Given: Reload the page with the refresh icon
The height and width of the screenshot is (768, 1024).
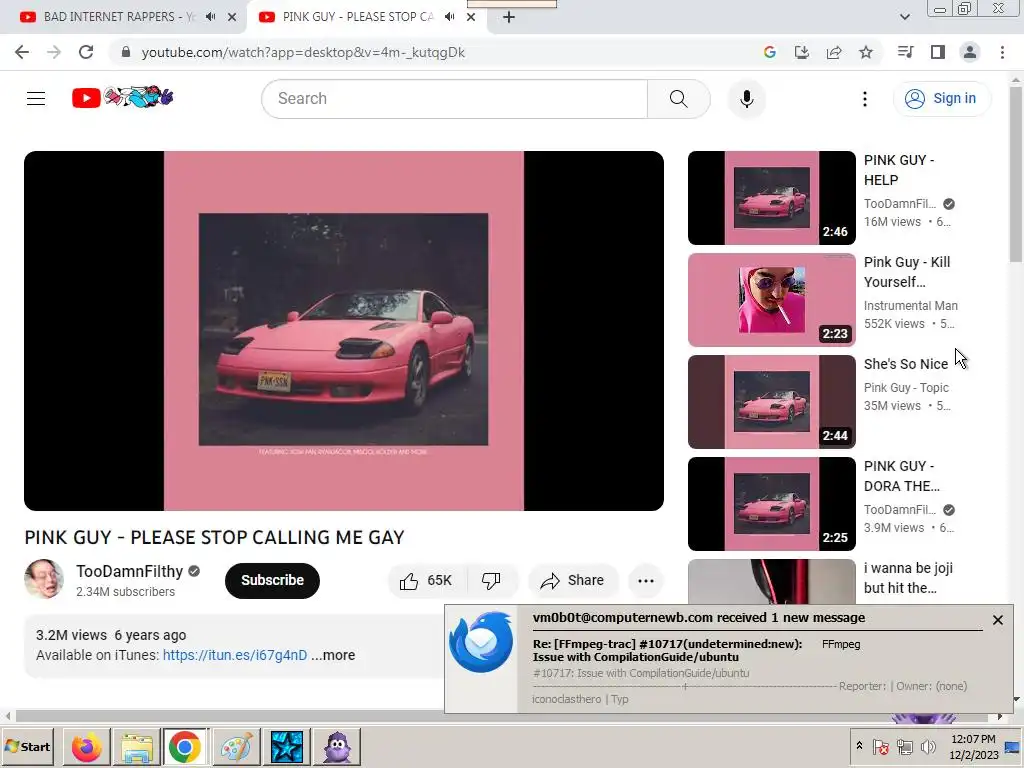Looking at the screenshot, I should [86, 52].
